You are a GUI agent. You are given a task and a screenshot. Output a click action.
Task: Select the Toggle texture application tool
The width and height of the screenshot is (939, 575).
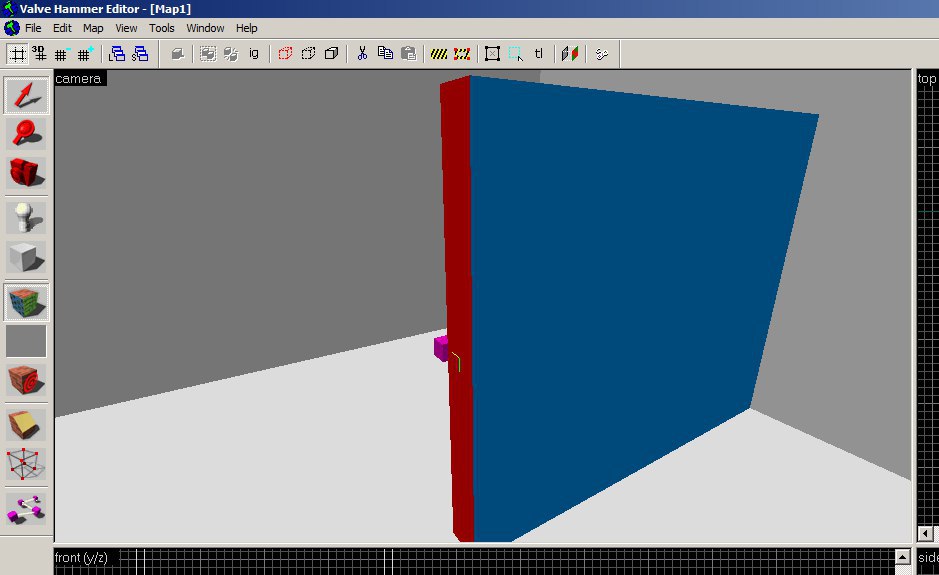(x=26, y=302)
